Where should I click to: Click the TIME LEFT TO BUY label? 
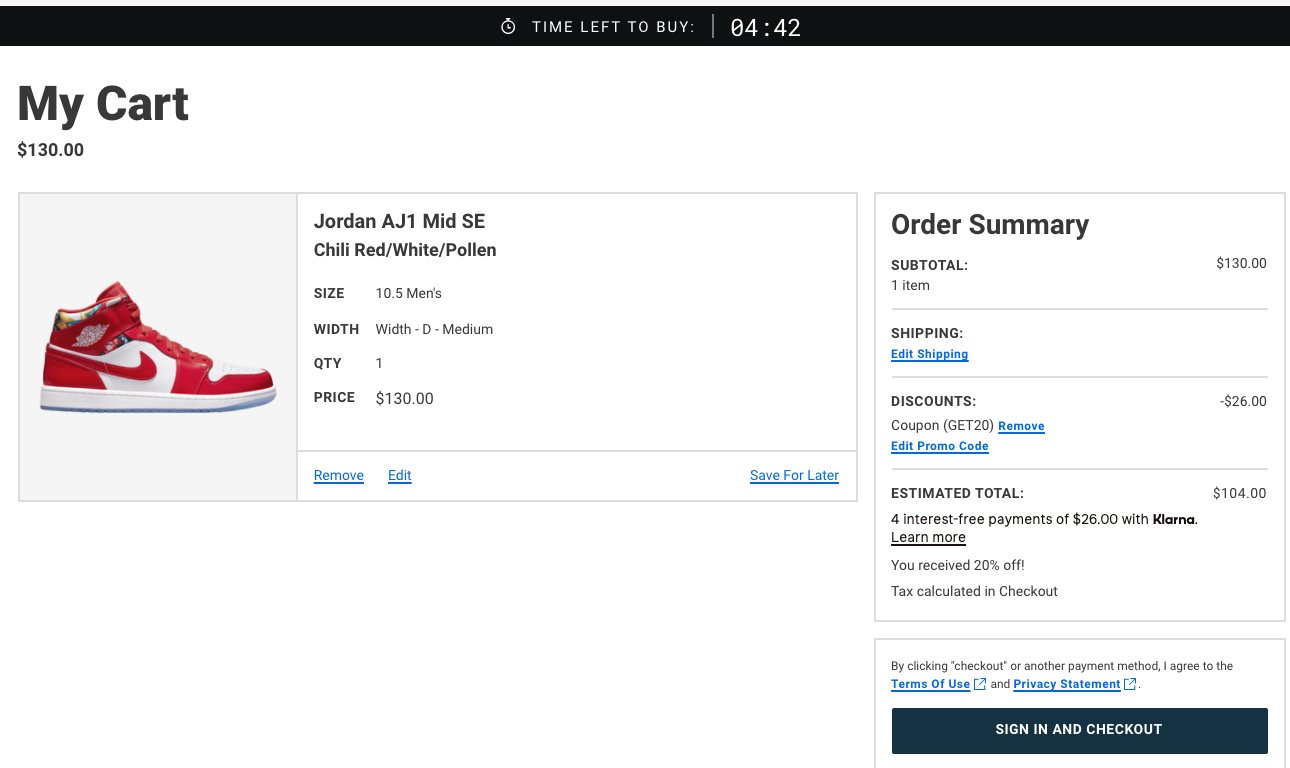pyautogui.click(x=613, y=27)
